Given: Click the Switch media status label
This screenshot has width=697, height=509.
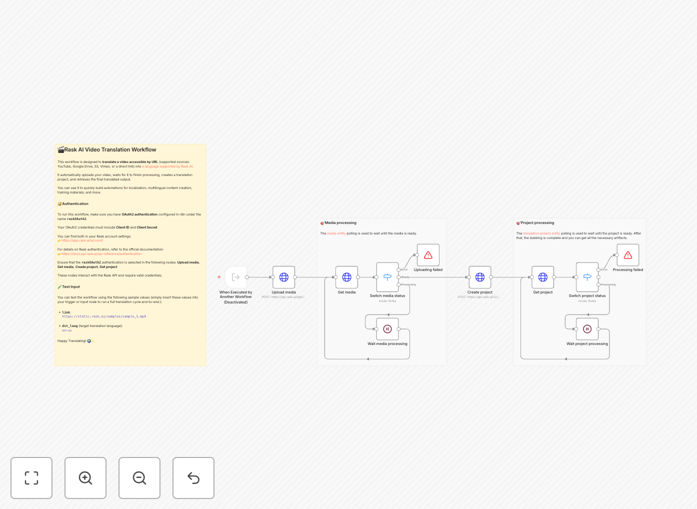Looking at the screenshot, I should point(387,296).
